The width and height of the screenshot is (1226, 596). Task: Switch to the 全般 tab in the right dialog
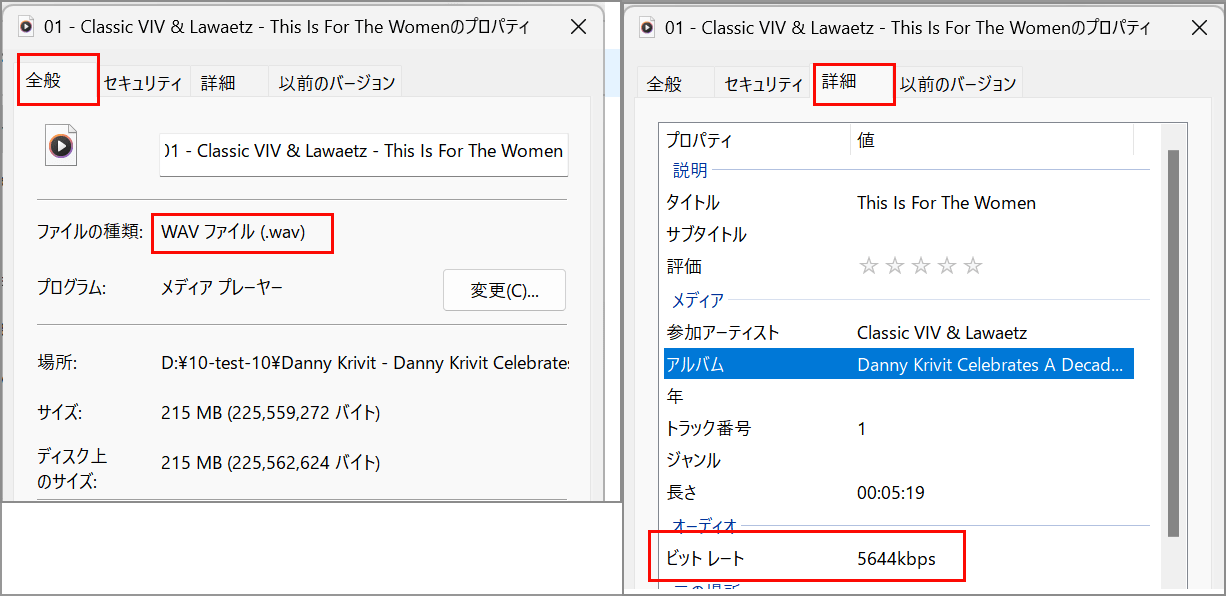click(x=664, y=84)
